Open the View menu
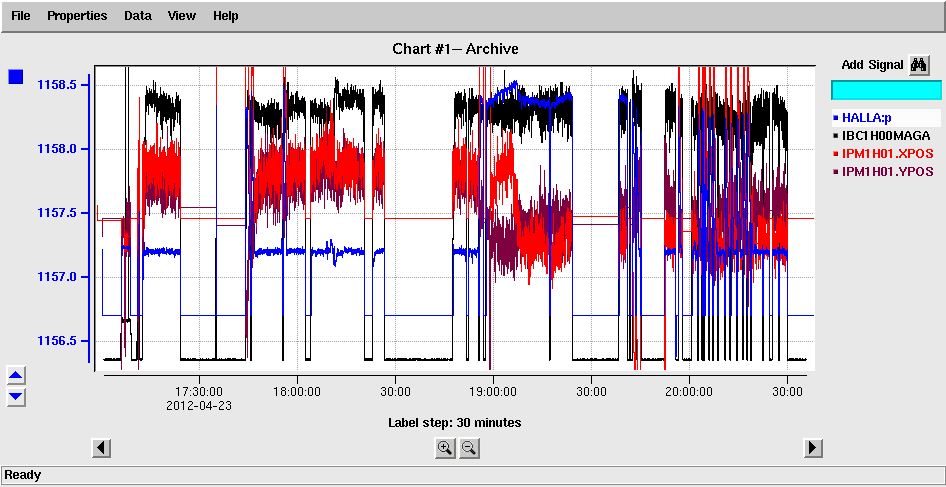The width and height of the screenshot is (946, 487). [182, 16]
